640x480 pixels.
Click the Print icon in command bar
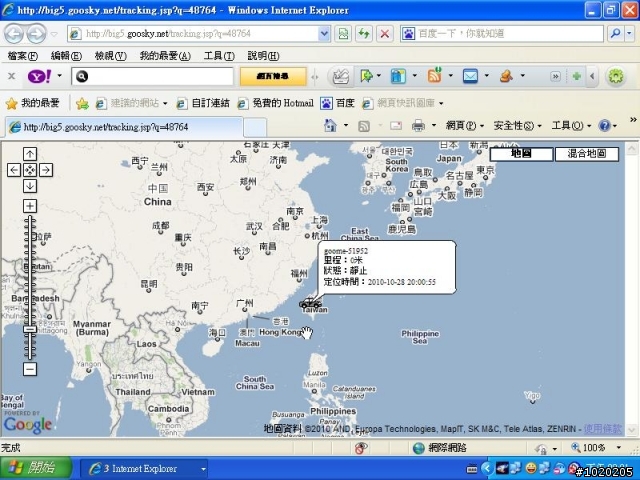[418, 126]
